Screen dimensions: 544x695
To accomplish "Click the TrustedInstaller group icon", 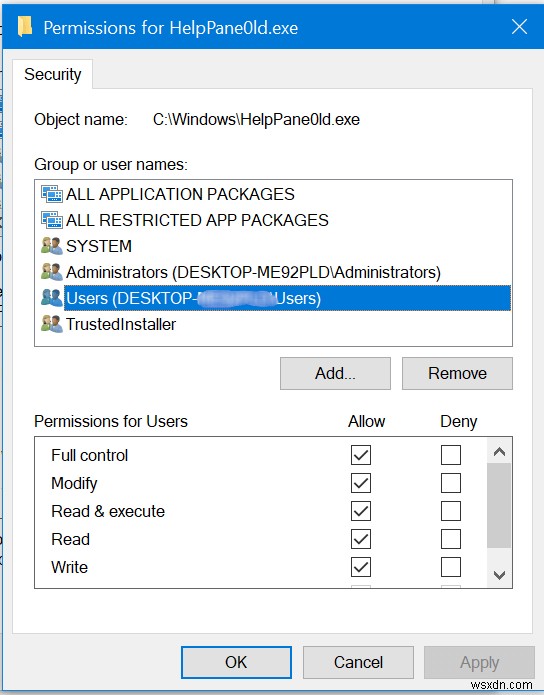I will click(x=51, y=324).
